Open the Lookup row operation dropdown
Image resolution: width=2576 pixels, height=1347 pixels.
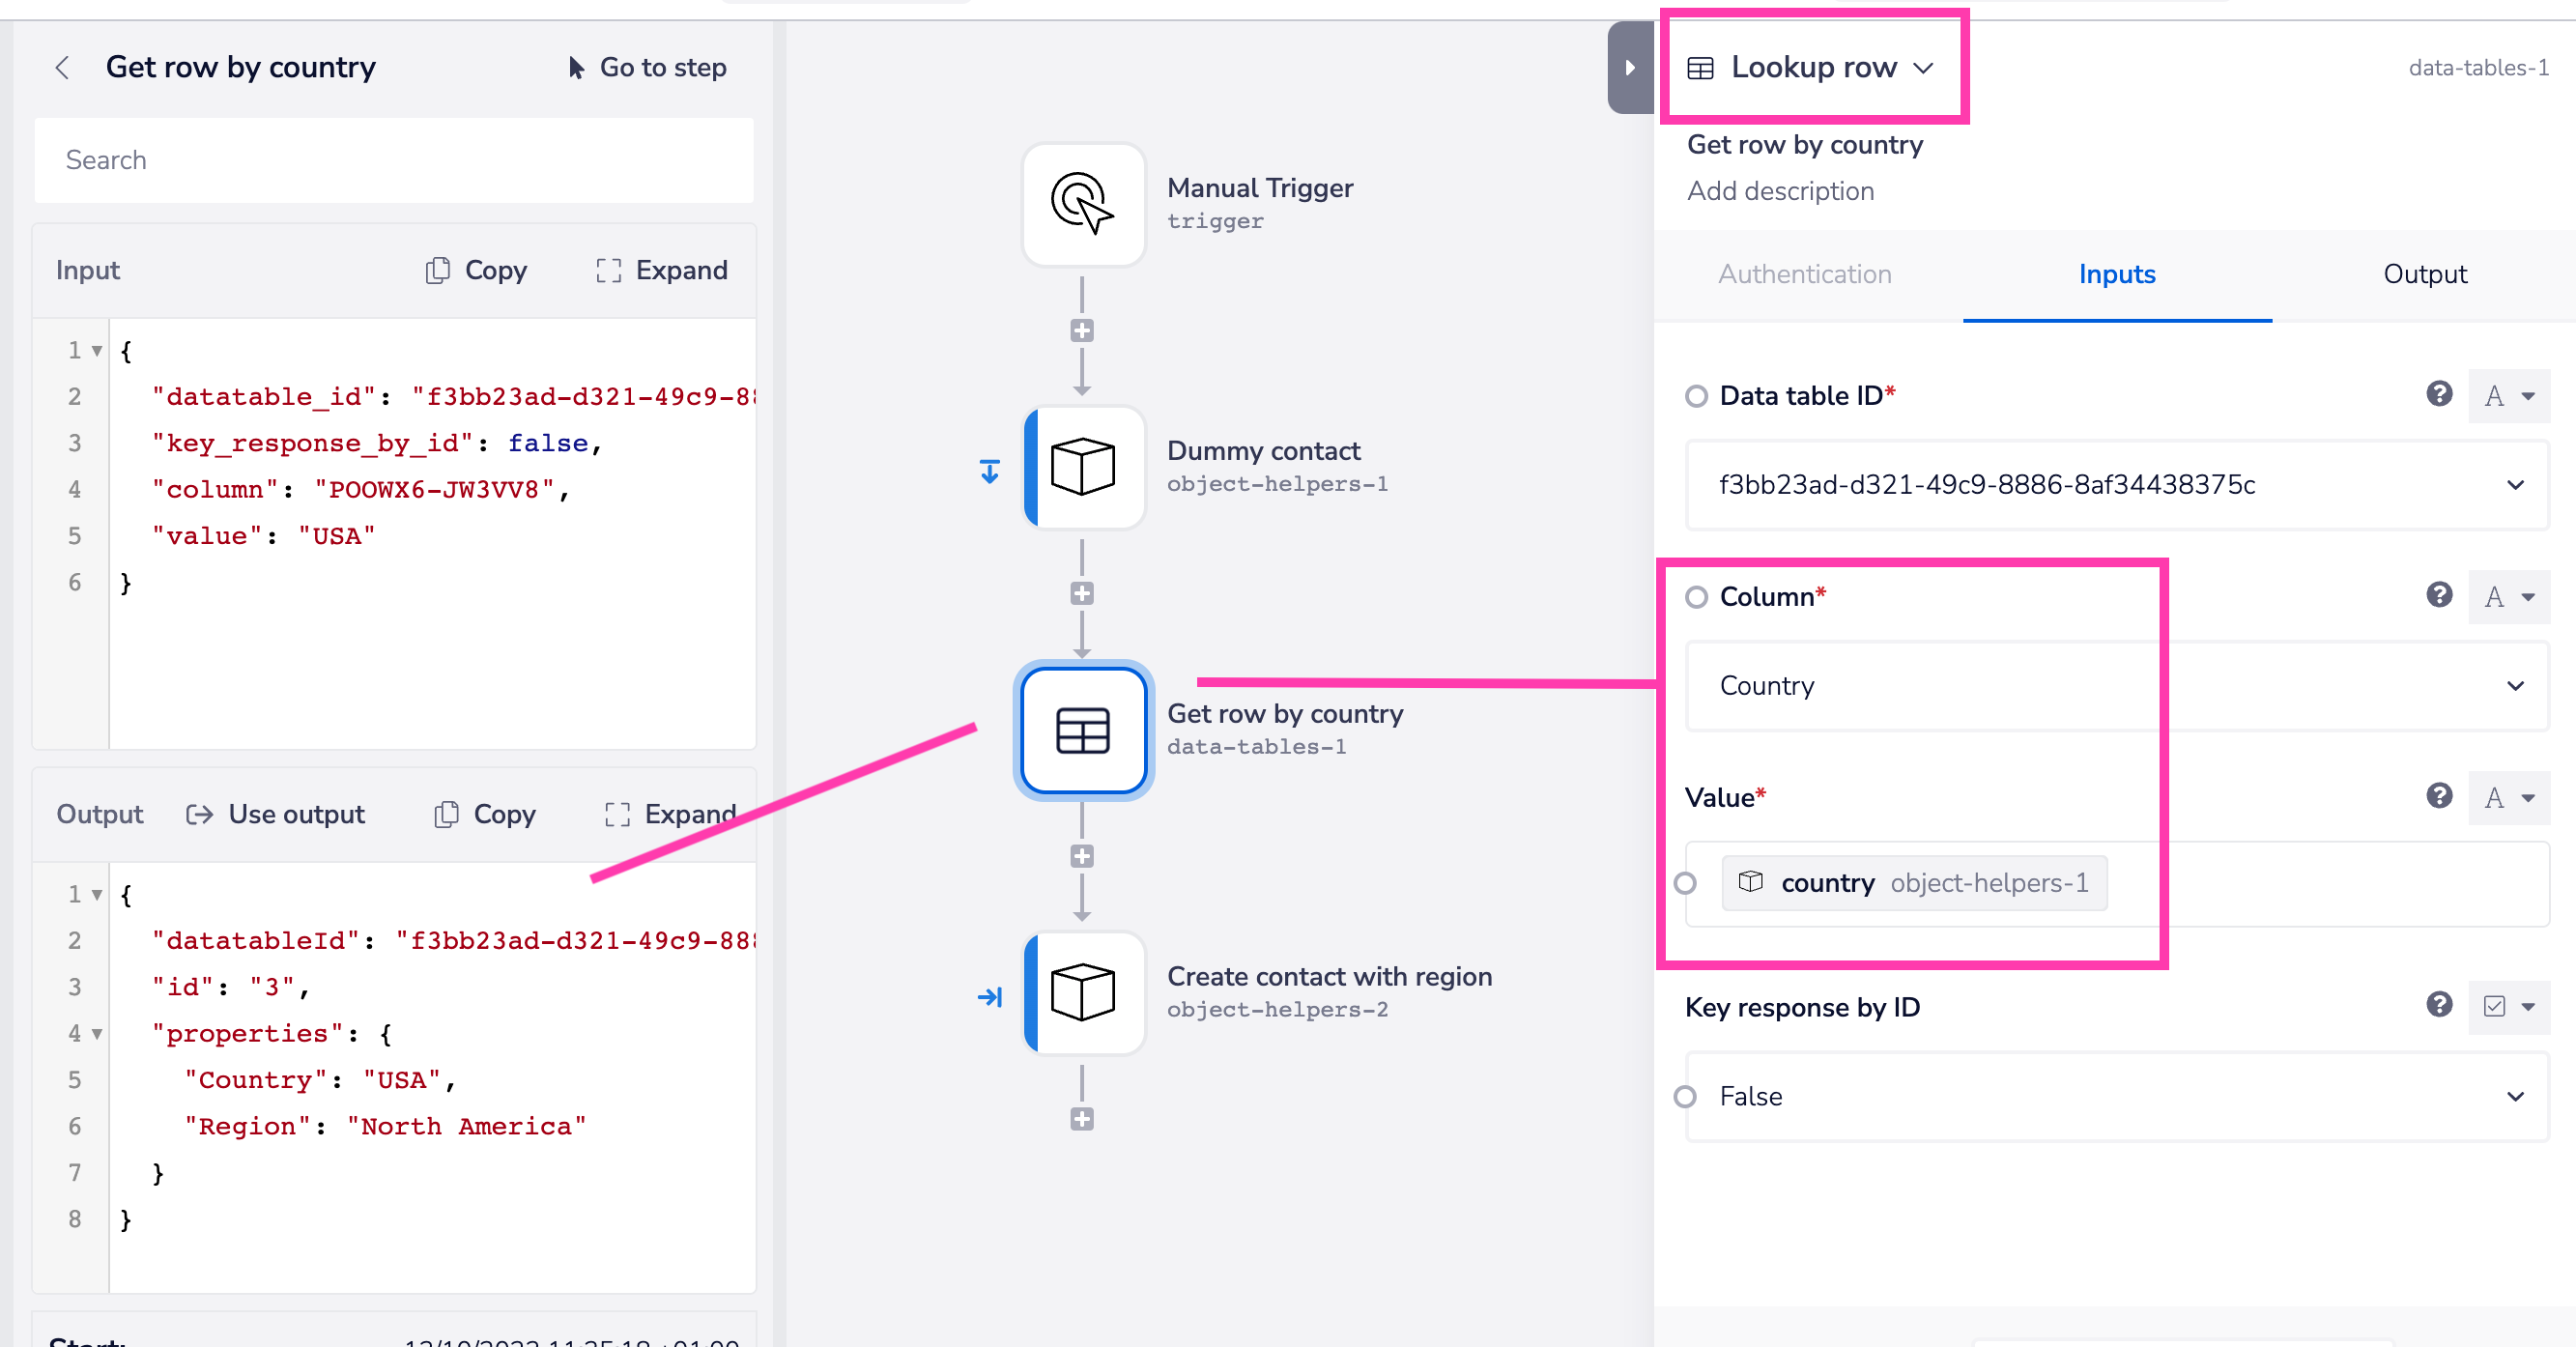[1812, 68]
